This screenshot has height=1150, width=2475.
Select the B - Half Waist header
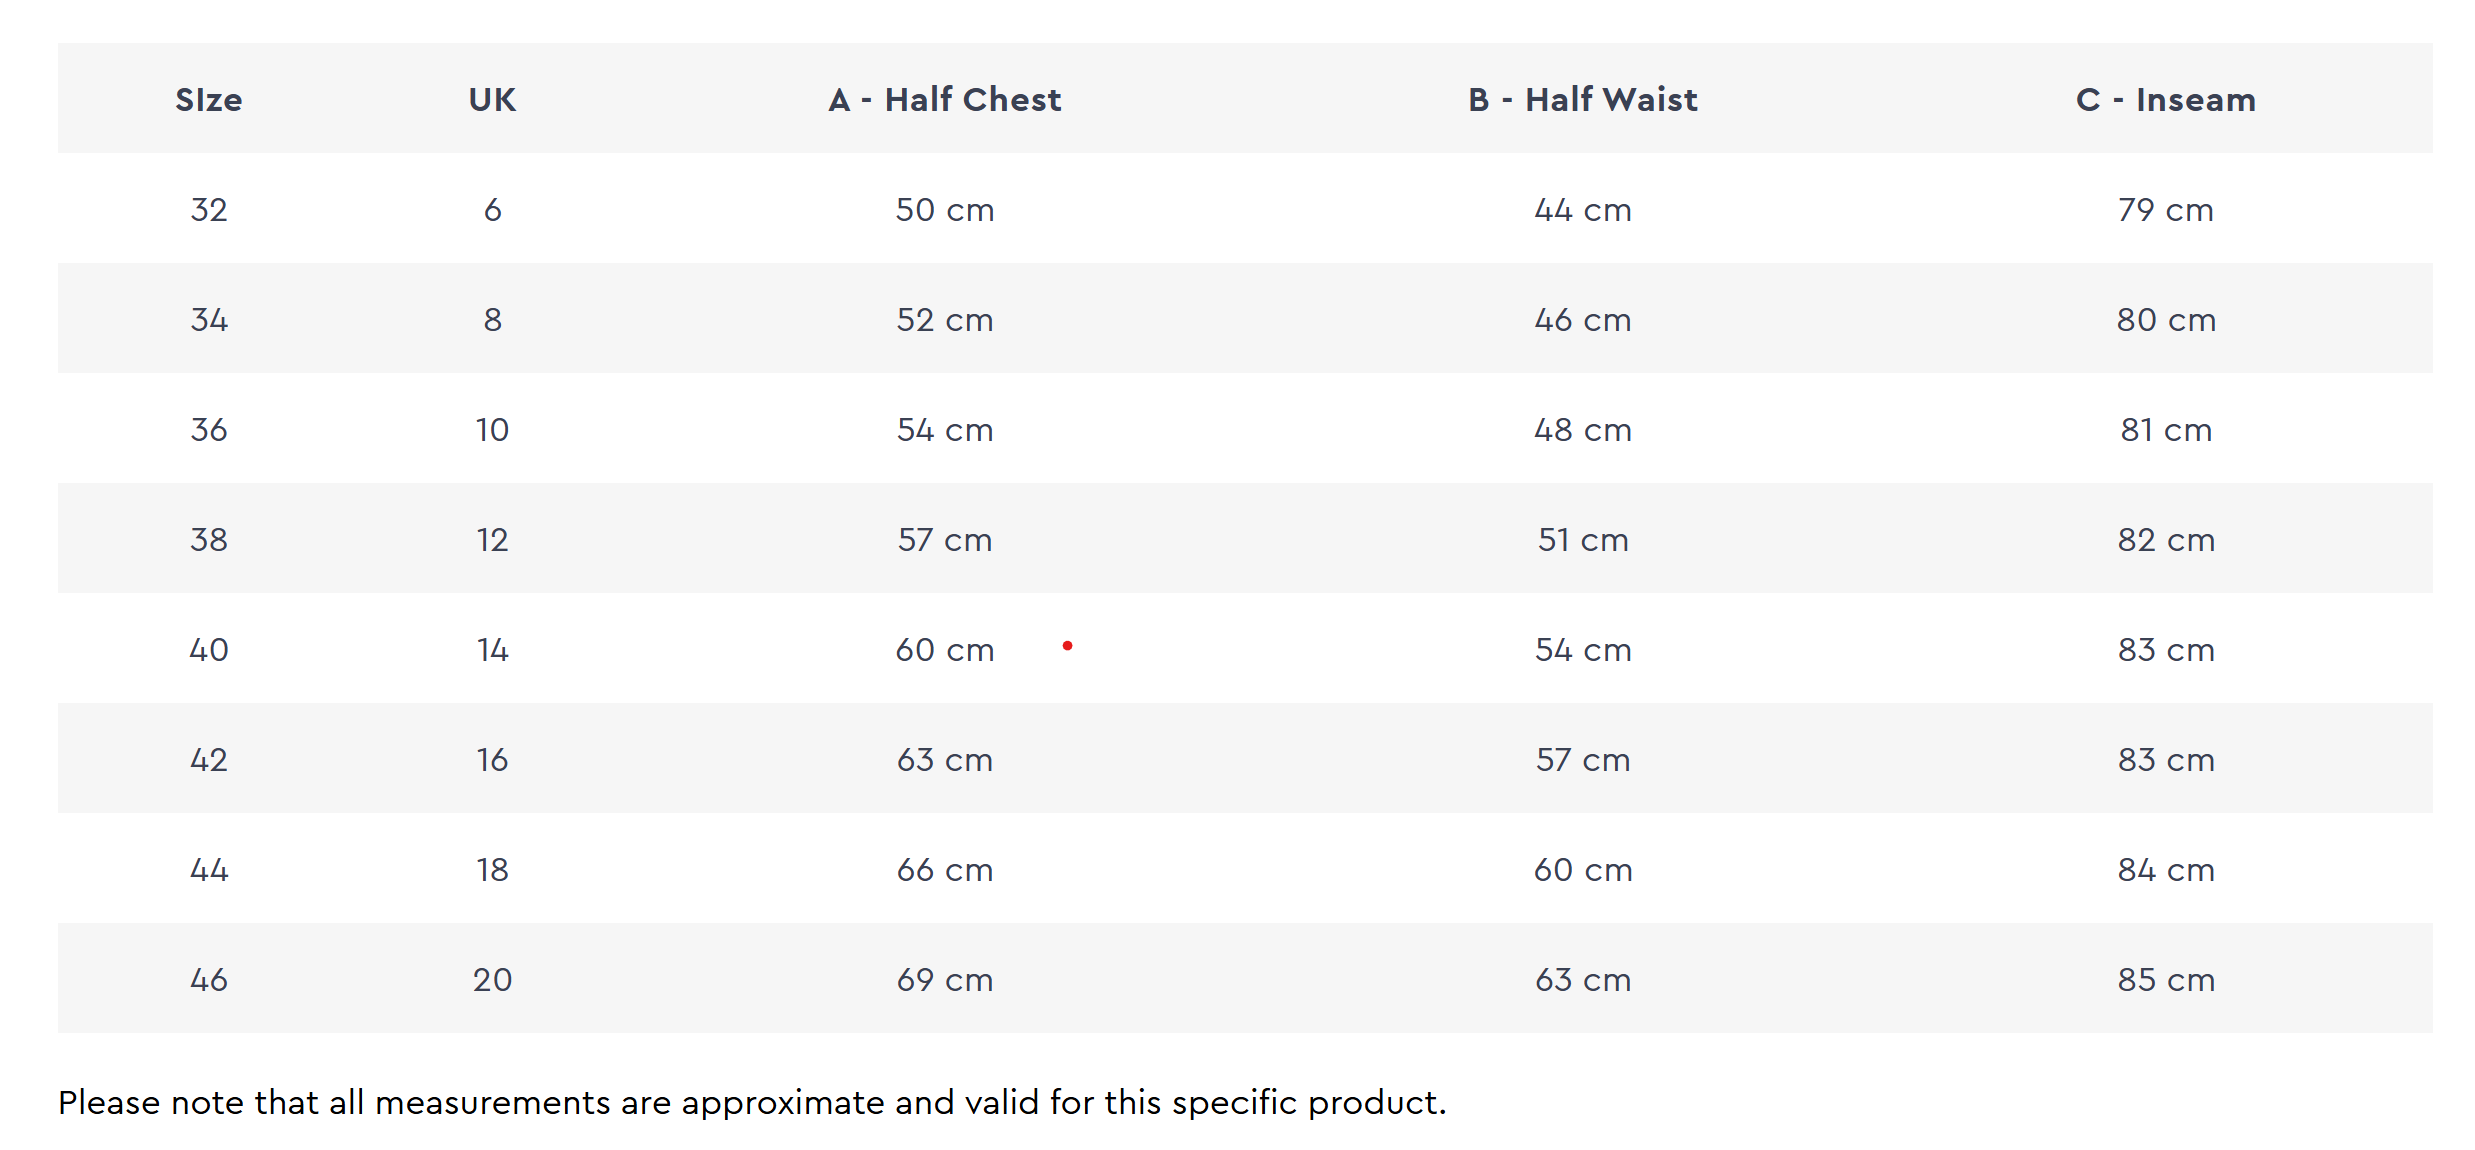tap(1583, 100)
